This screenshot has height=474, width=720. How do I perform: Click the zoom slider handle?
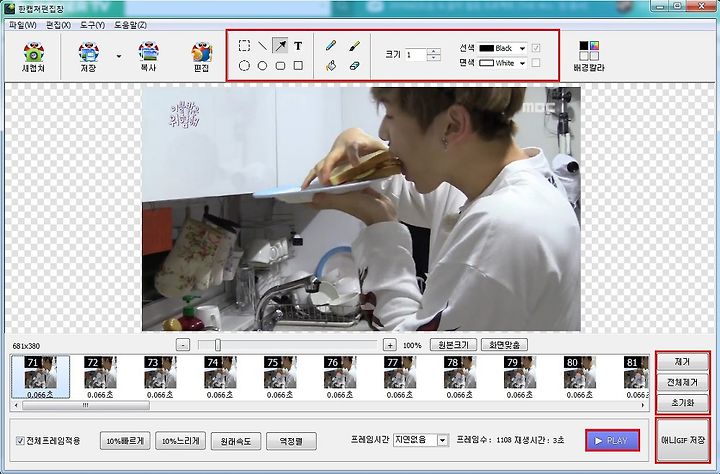[x=218, y=345]
